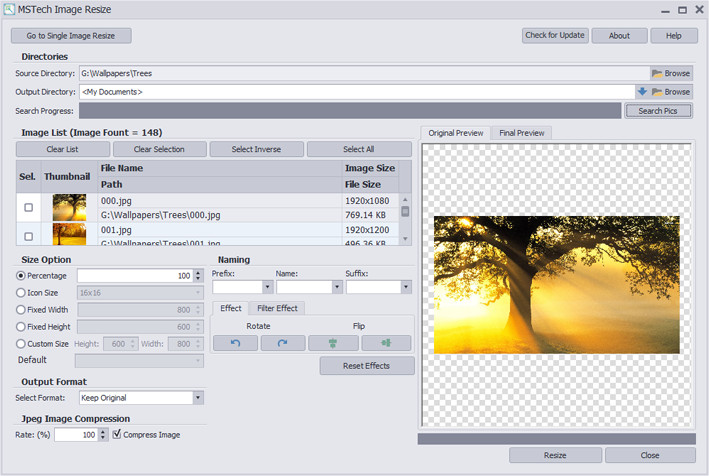The image size is (709, 476).
Task: Click the Resize button
Action: click(555, 455)
